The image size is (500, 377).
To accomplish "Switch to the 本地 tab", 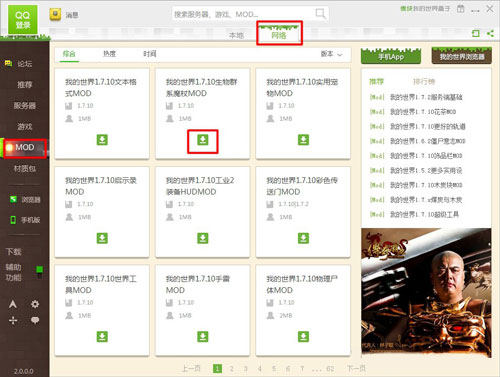I will [236, 35].
